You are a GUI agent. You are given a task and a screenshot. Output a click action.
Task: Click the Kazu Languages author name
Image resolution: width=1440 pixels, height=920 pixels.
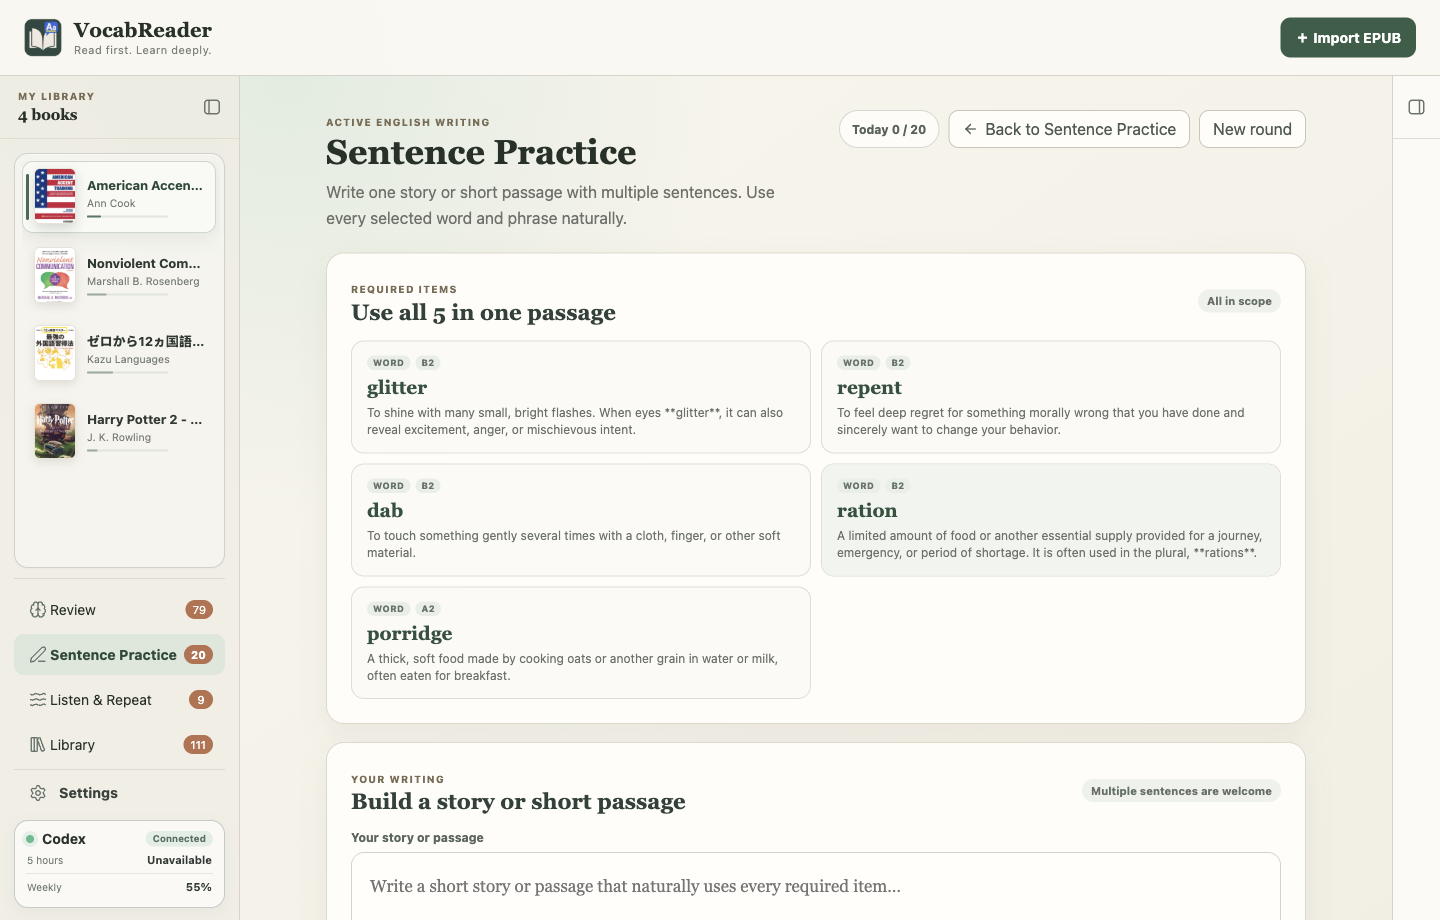pyautogui.click(x=128, y=359)
